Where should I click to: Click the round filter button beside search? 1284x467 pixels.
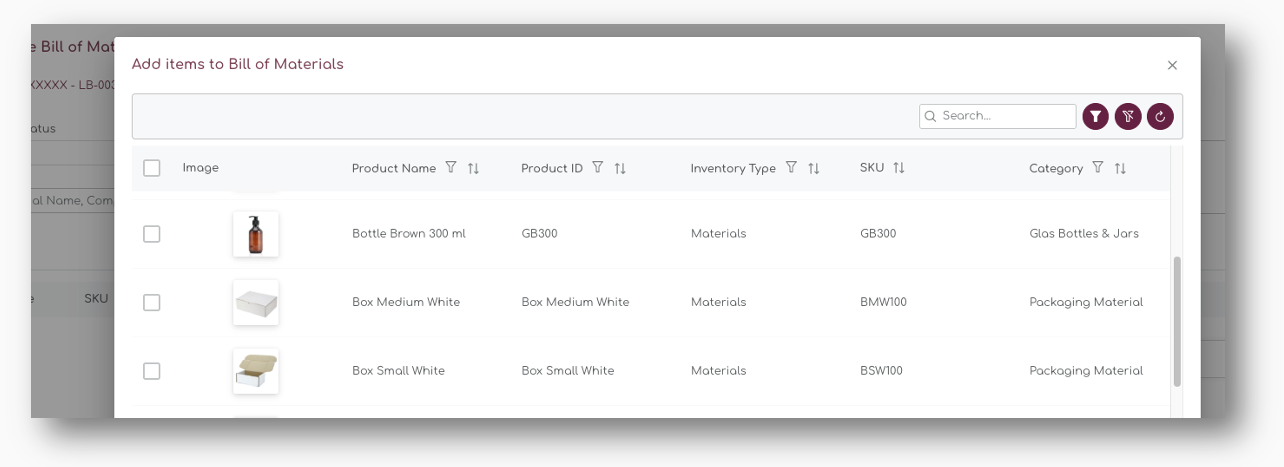click(x=1096, y=117)
